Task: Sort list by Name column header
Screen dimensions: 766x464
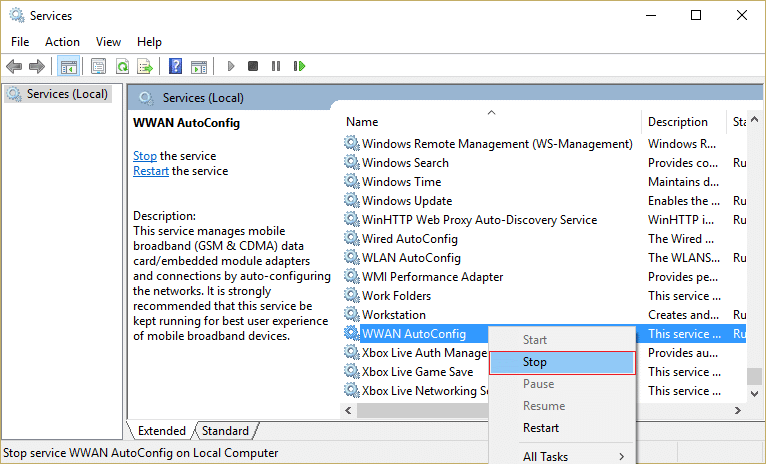Action: click(362, 122)
